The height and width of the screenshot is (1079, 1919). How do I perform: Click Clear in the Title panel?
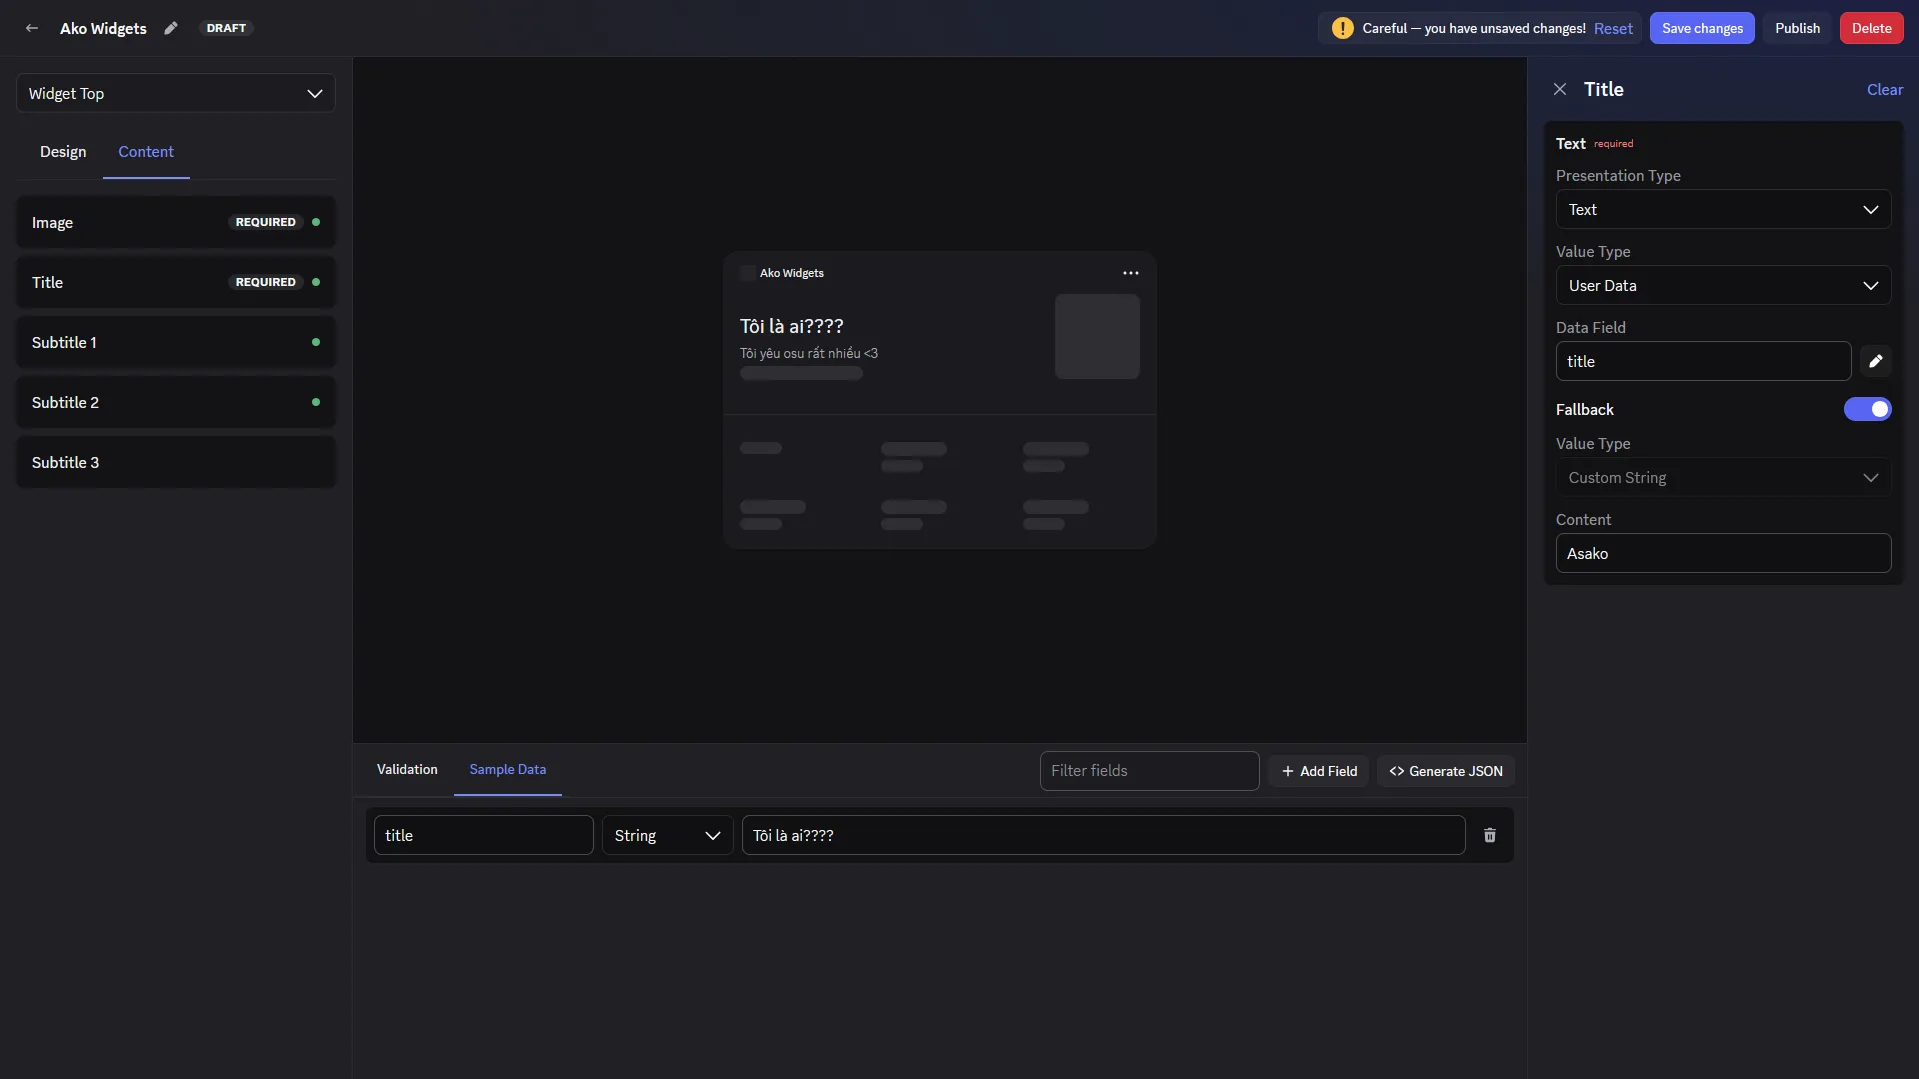pos(1885,89)
